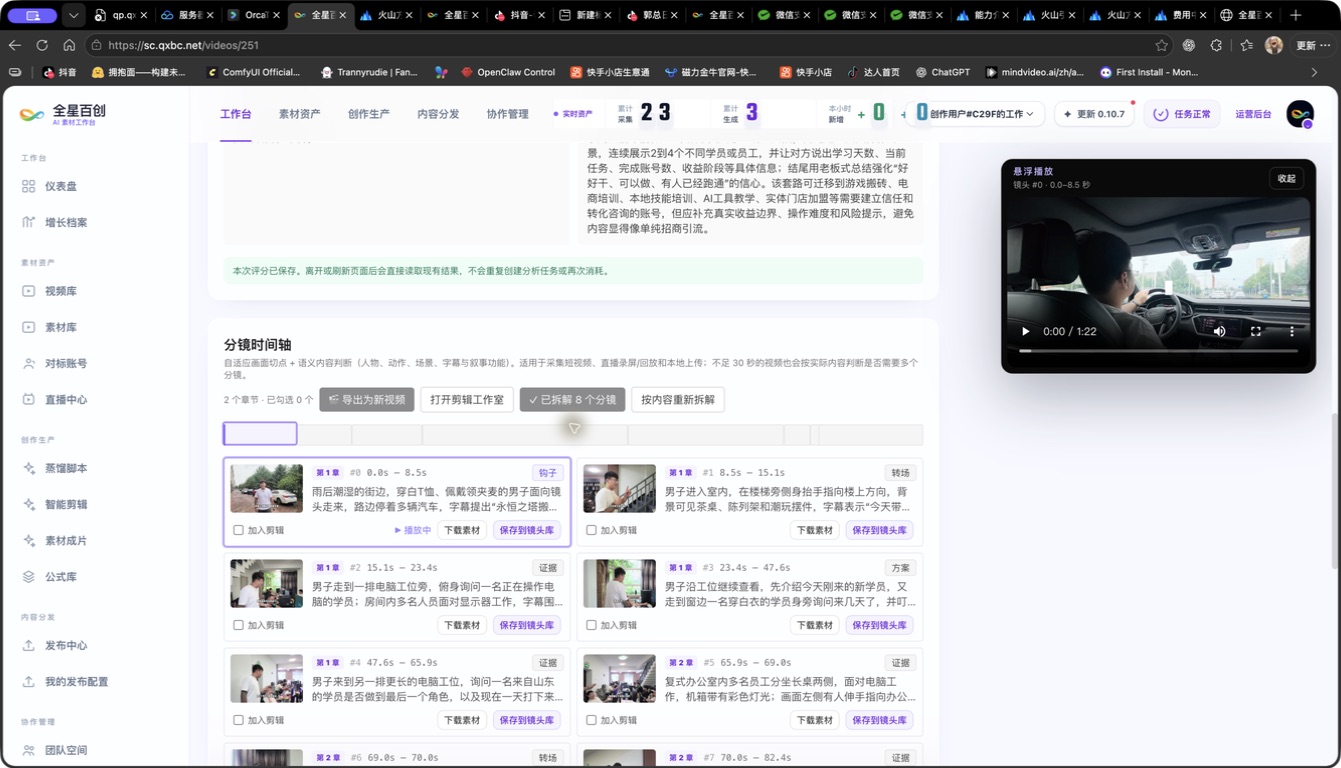Image resolution: width=1341 pixels, height=768 pixels.
Task: Click the user avatar in app header
Action: (x=1300, y=114)
